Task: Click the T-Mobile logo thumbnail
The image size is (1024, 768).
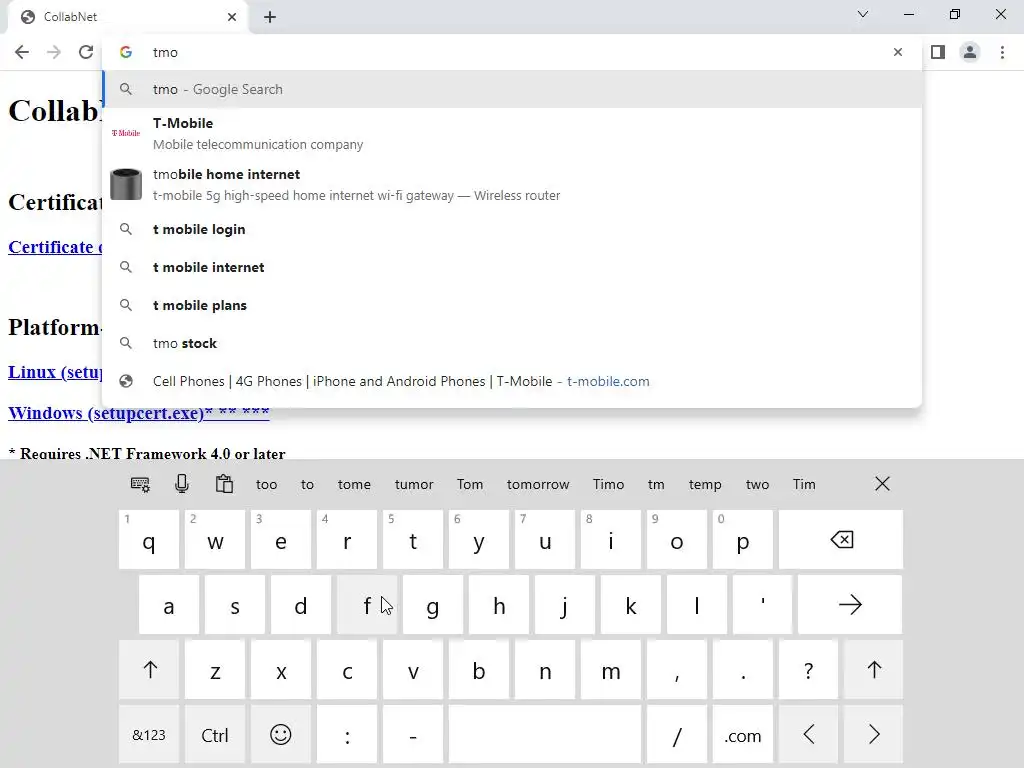Action: [126, 133]
